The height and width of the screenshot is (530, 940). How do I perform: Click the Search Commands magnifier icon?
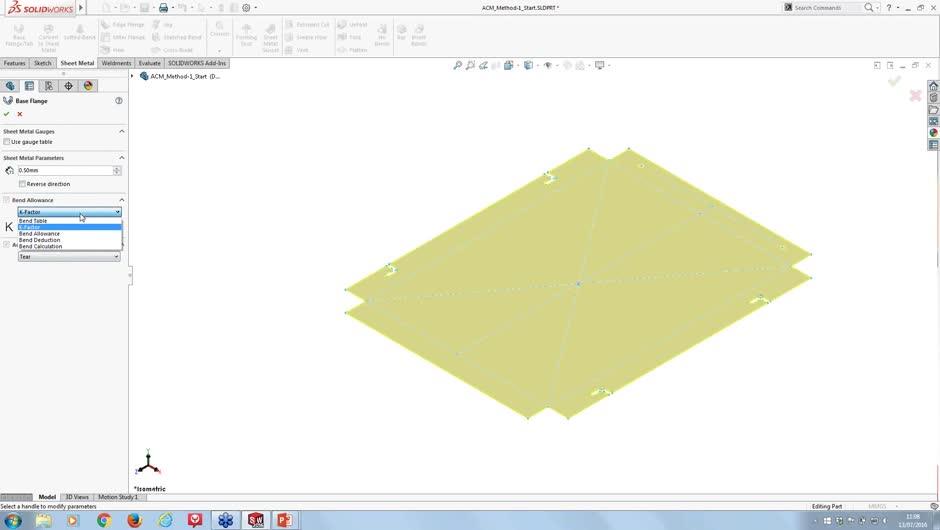click(869, 7)
